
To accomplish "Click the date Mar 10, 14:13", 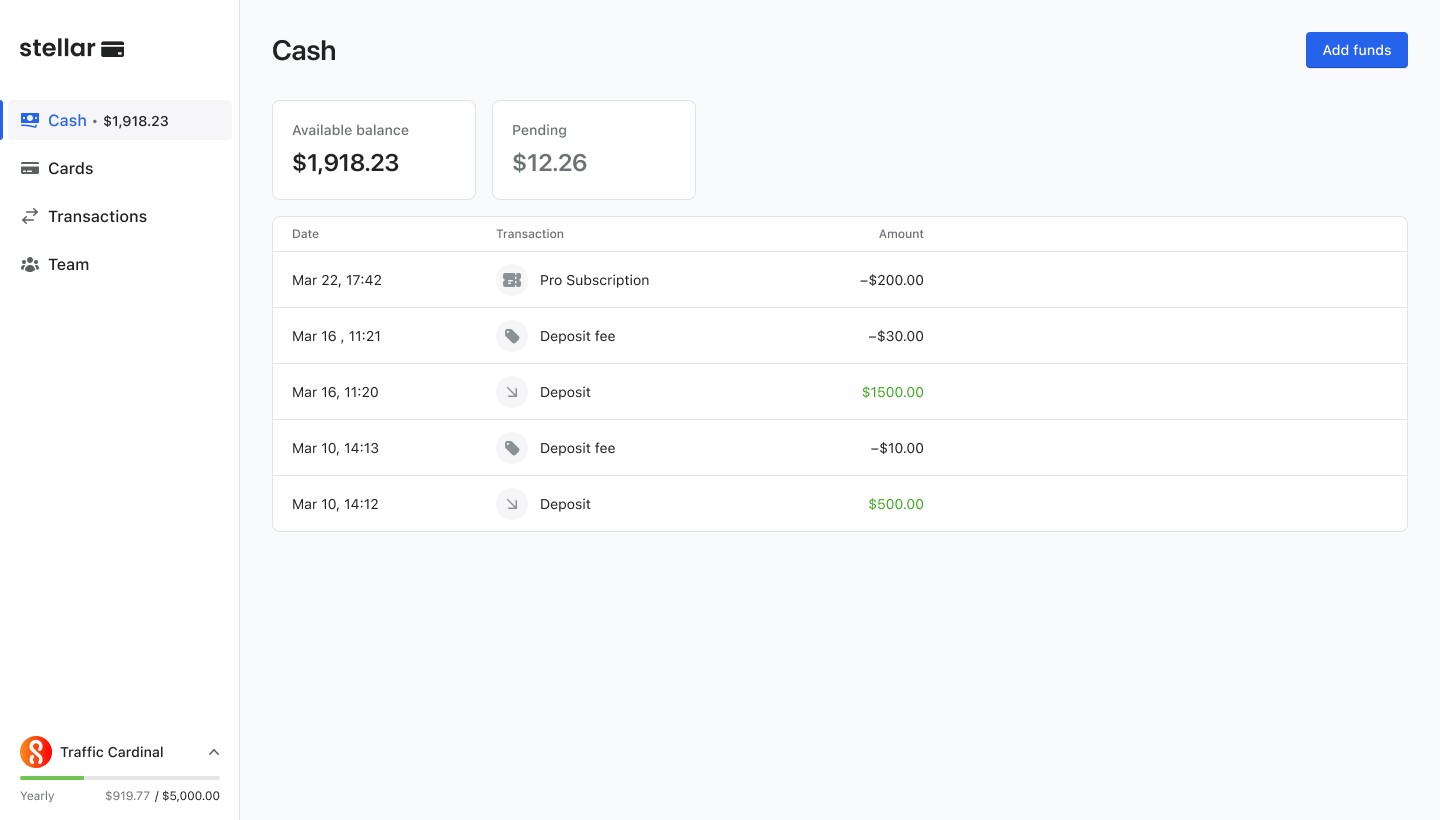I will point(335,448).
